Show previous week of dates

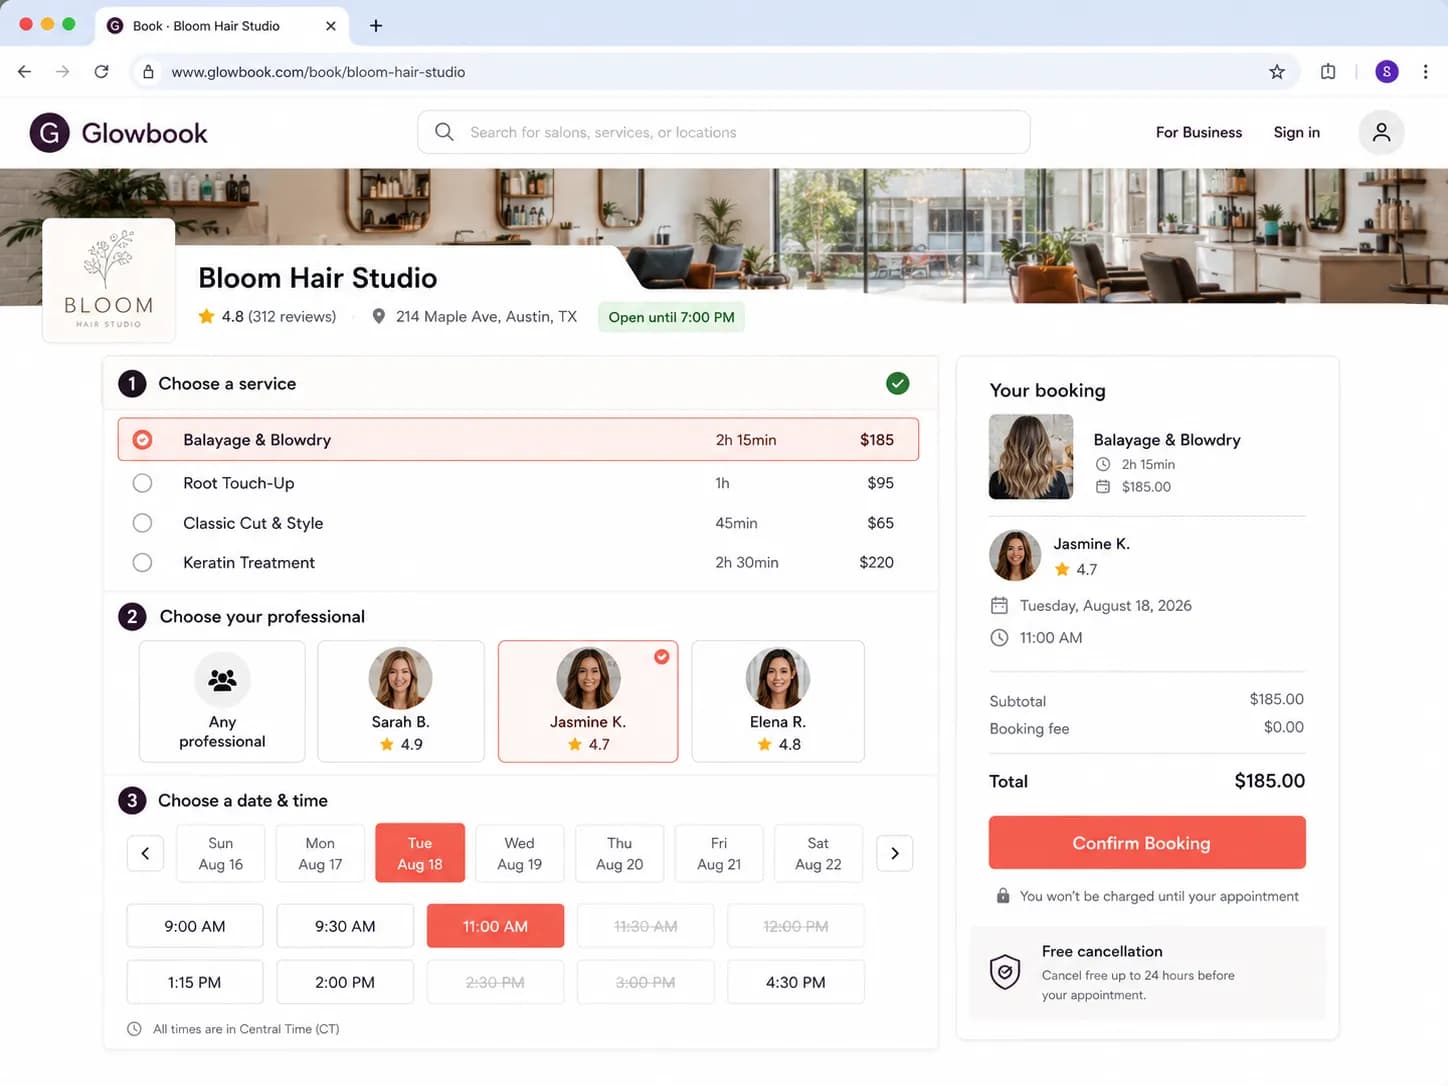click(145, 853)
